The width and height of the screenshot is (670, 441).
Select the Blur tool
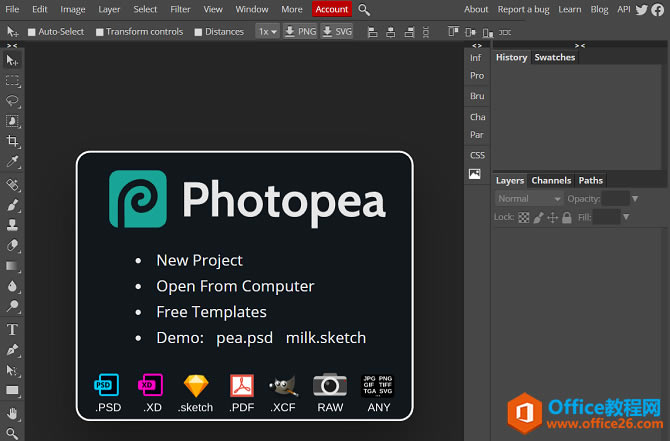12,286
